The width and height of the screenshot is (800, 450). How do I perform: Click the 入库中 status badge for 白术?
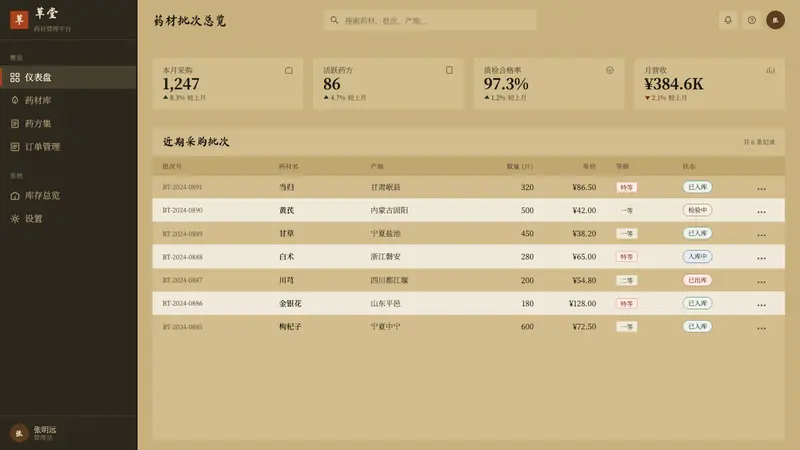coord(697,257)
